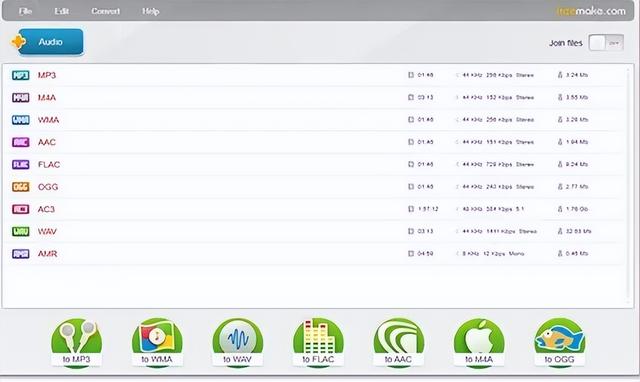Edit audio settings in the AMR row (Mono)

(x=490, y=253)
